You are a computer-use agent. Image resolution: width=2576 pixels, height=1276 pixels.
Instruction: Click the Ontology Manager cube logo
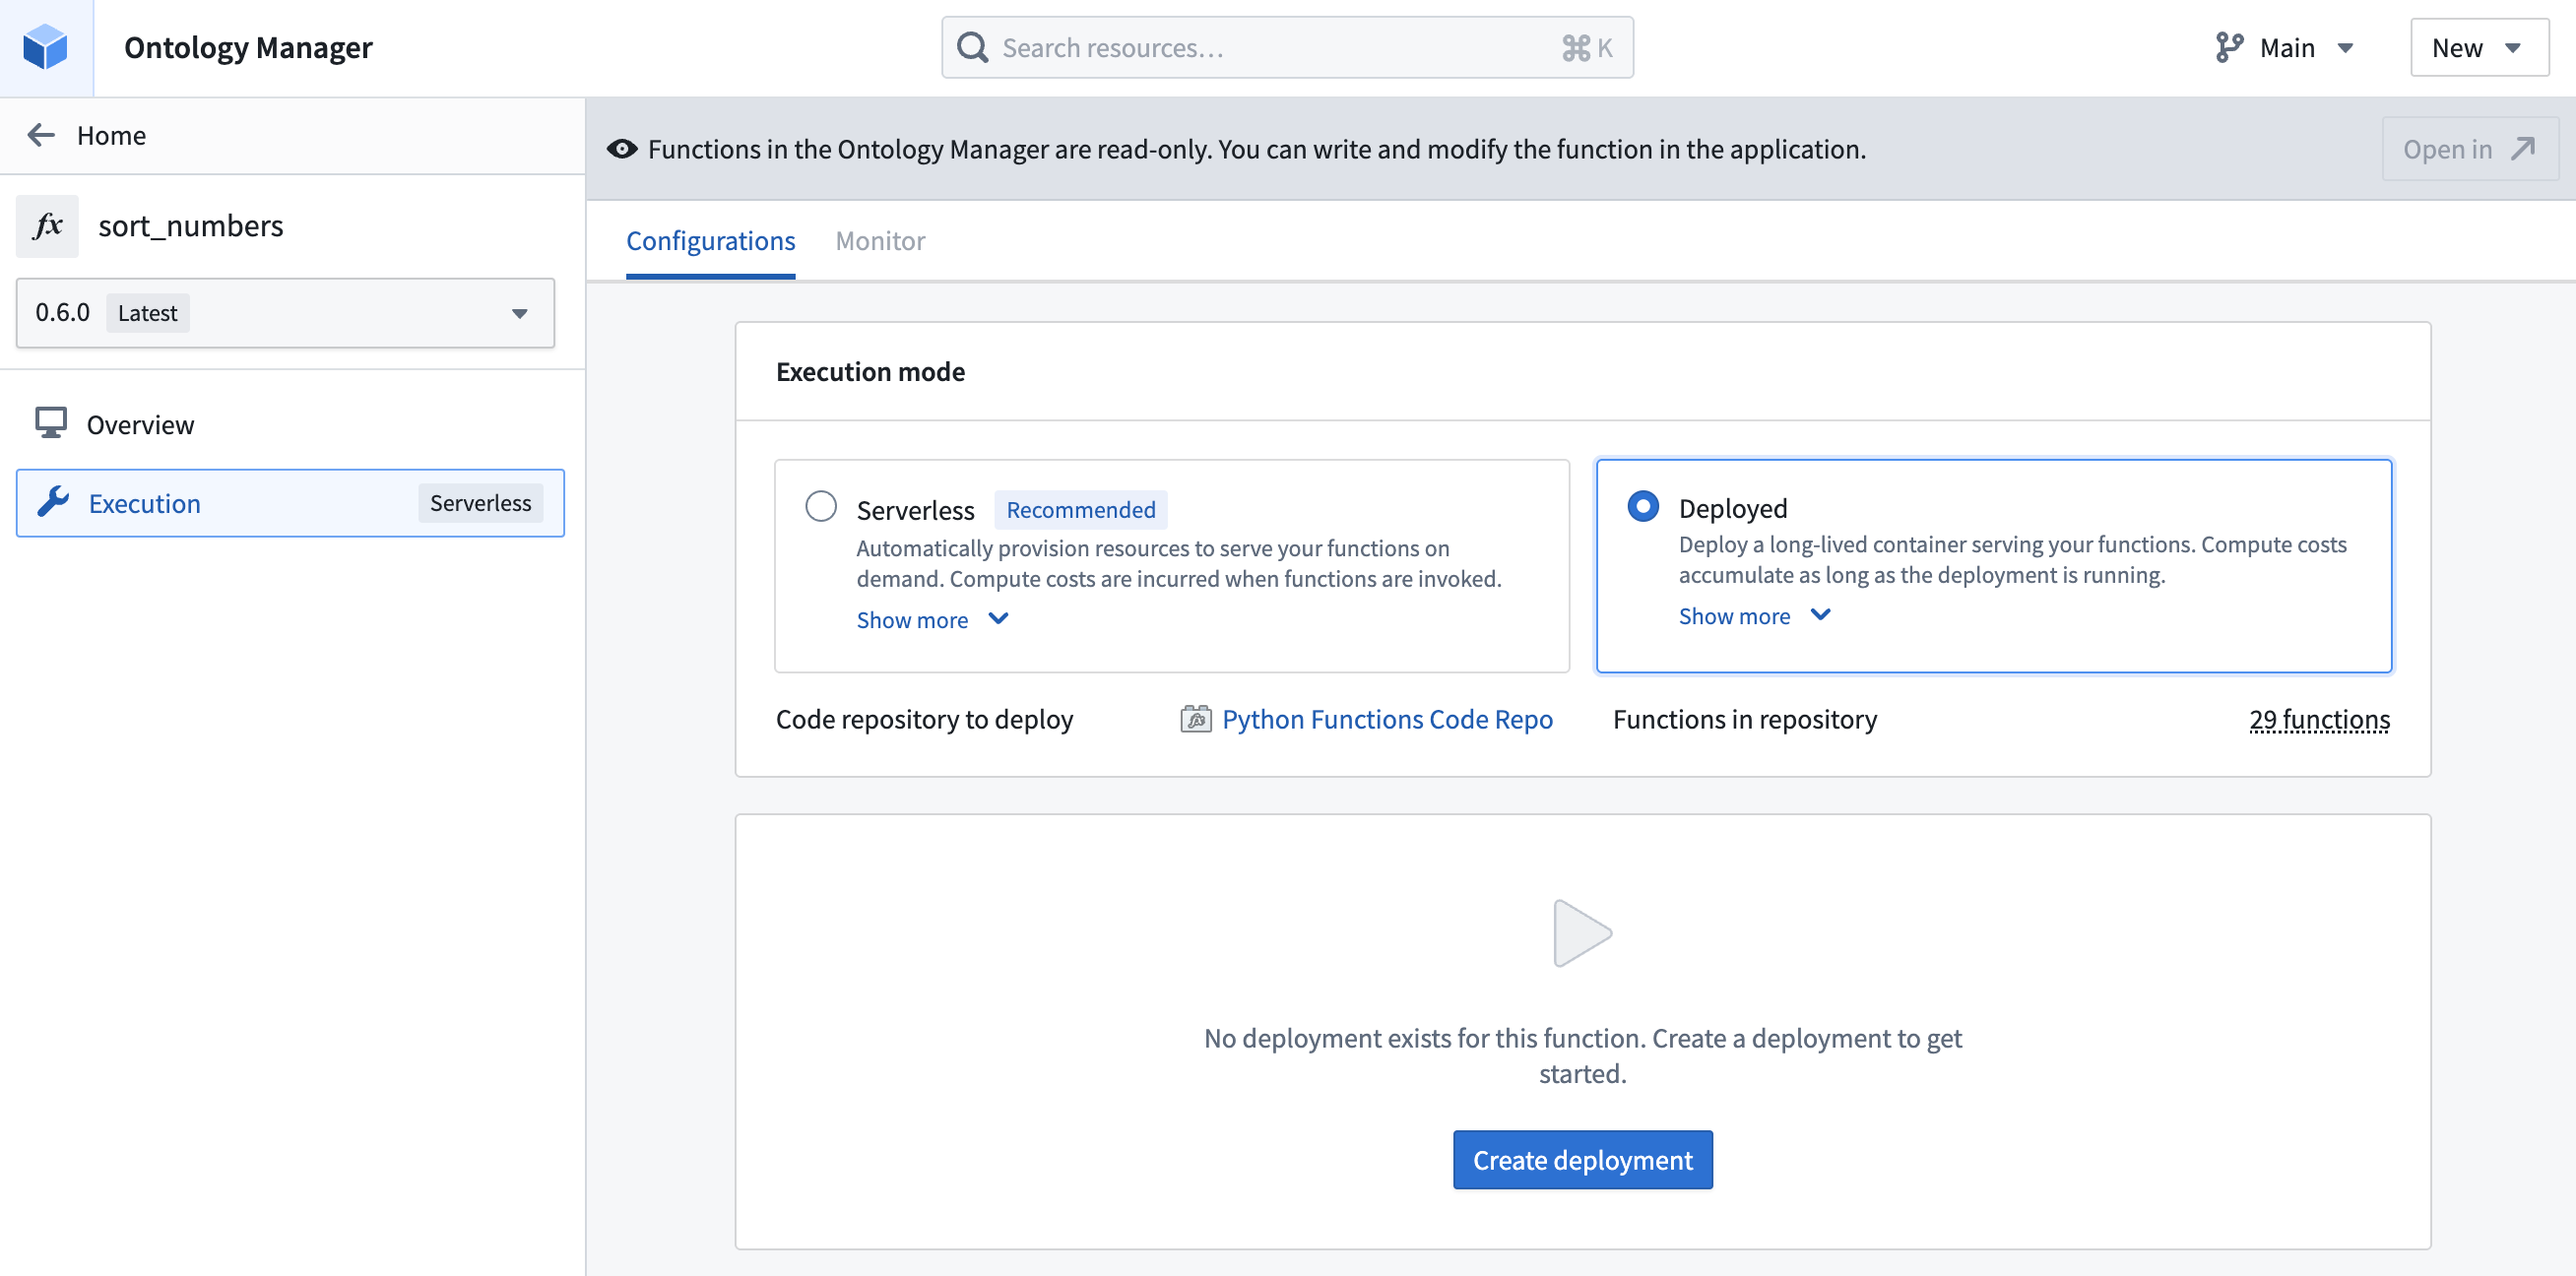click(x=45, y=46)
